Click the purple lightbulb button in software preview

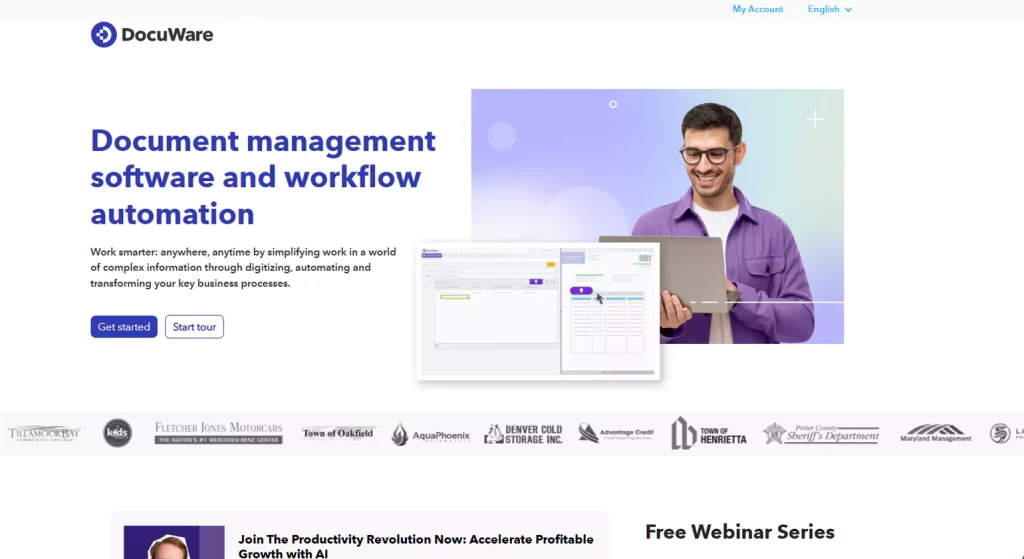(581, 291)
